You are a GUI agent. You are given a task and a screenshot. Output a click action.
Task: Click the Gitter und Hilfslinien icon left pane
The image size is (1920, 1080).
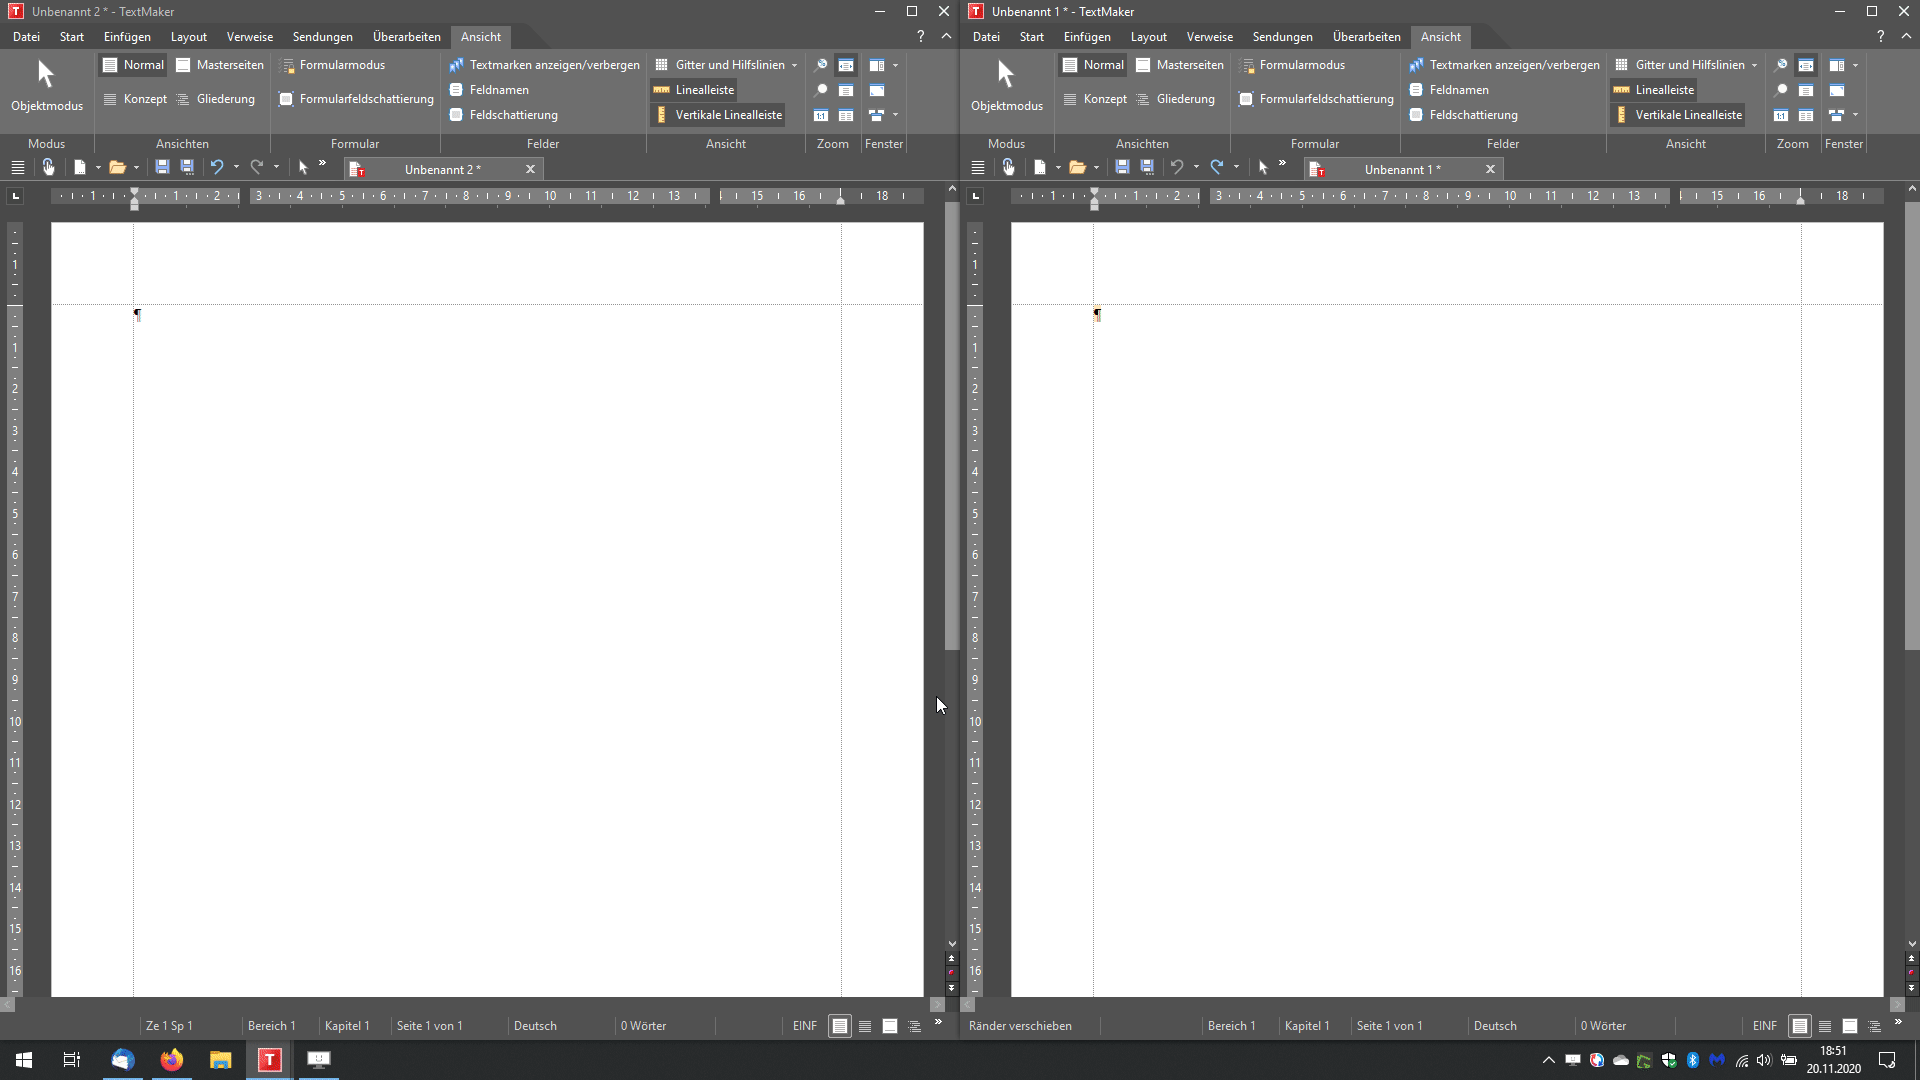point(662,63)
